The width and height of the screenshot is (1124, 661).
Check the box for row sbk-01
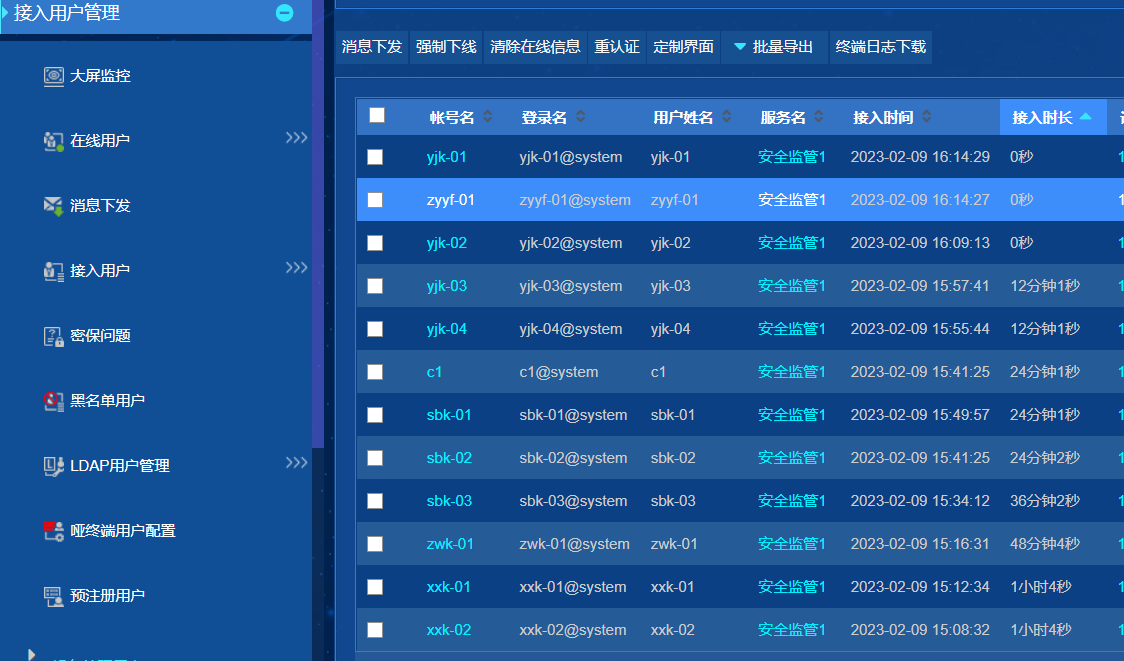point(375,415)
